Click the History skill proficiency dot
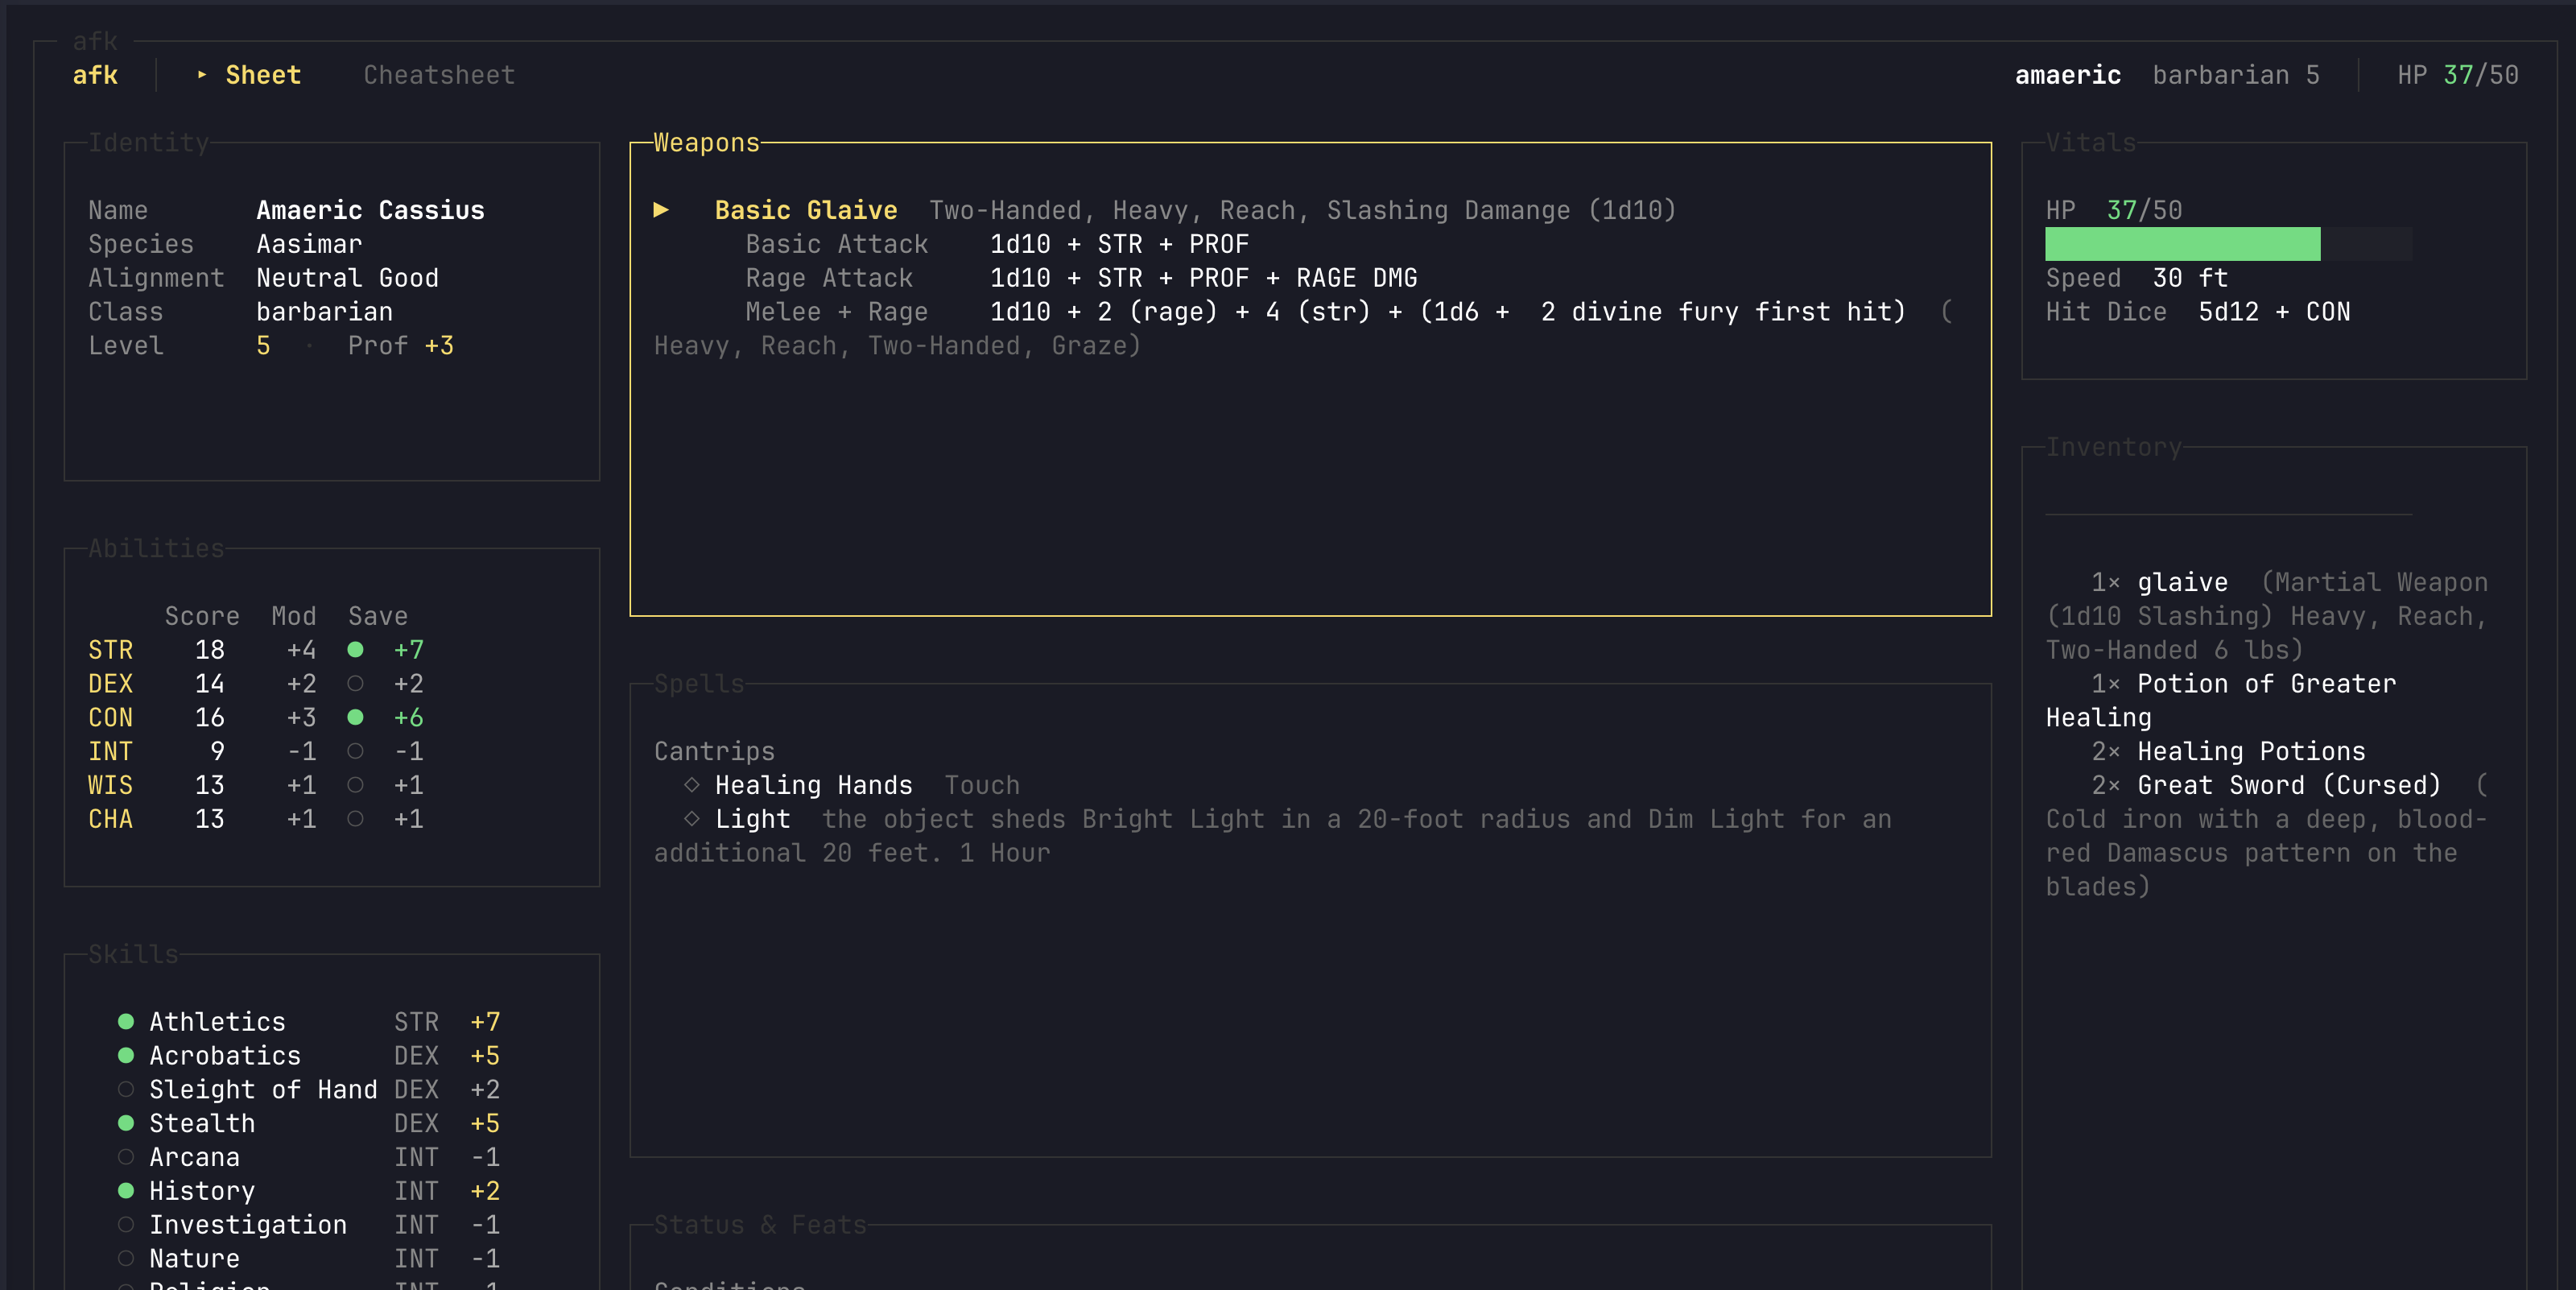 coord(126,1190)
